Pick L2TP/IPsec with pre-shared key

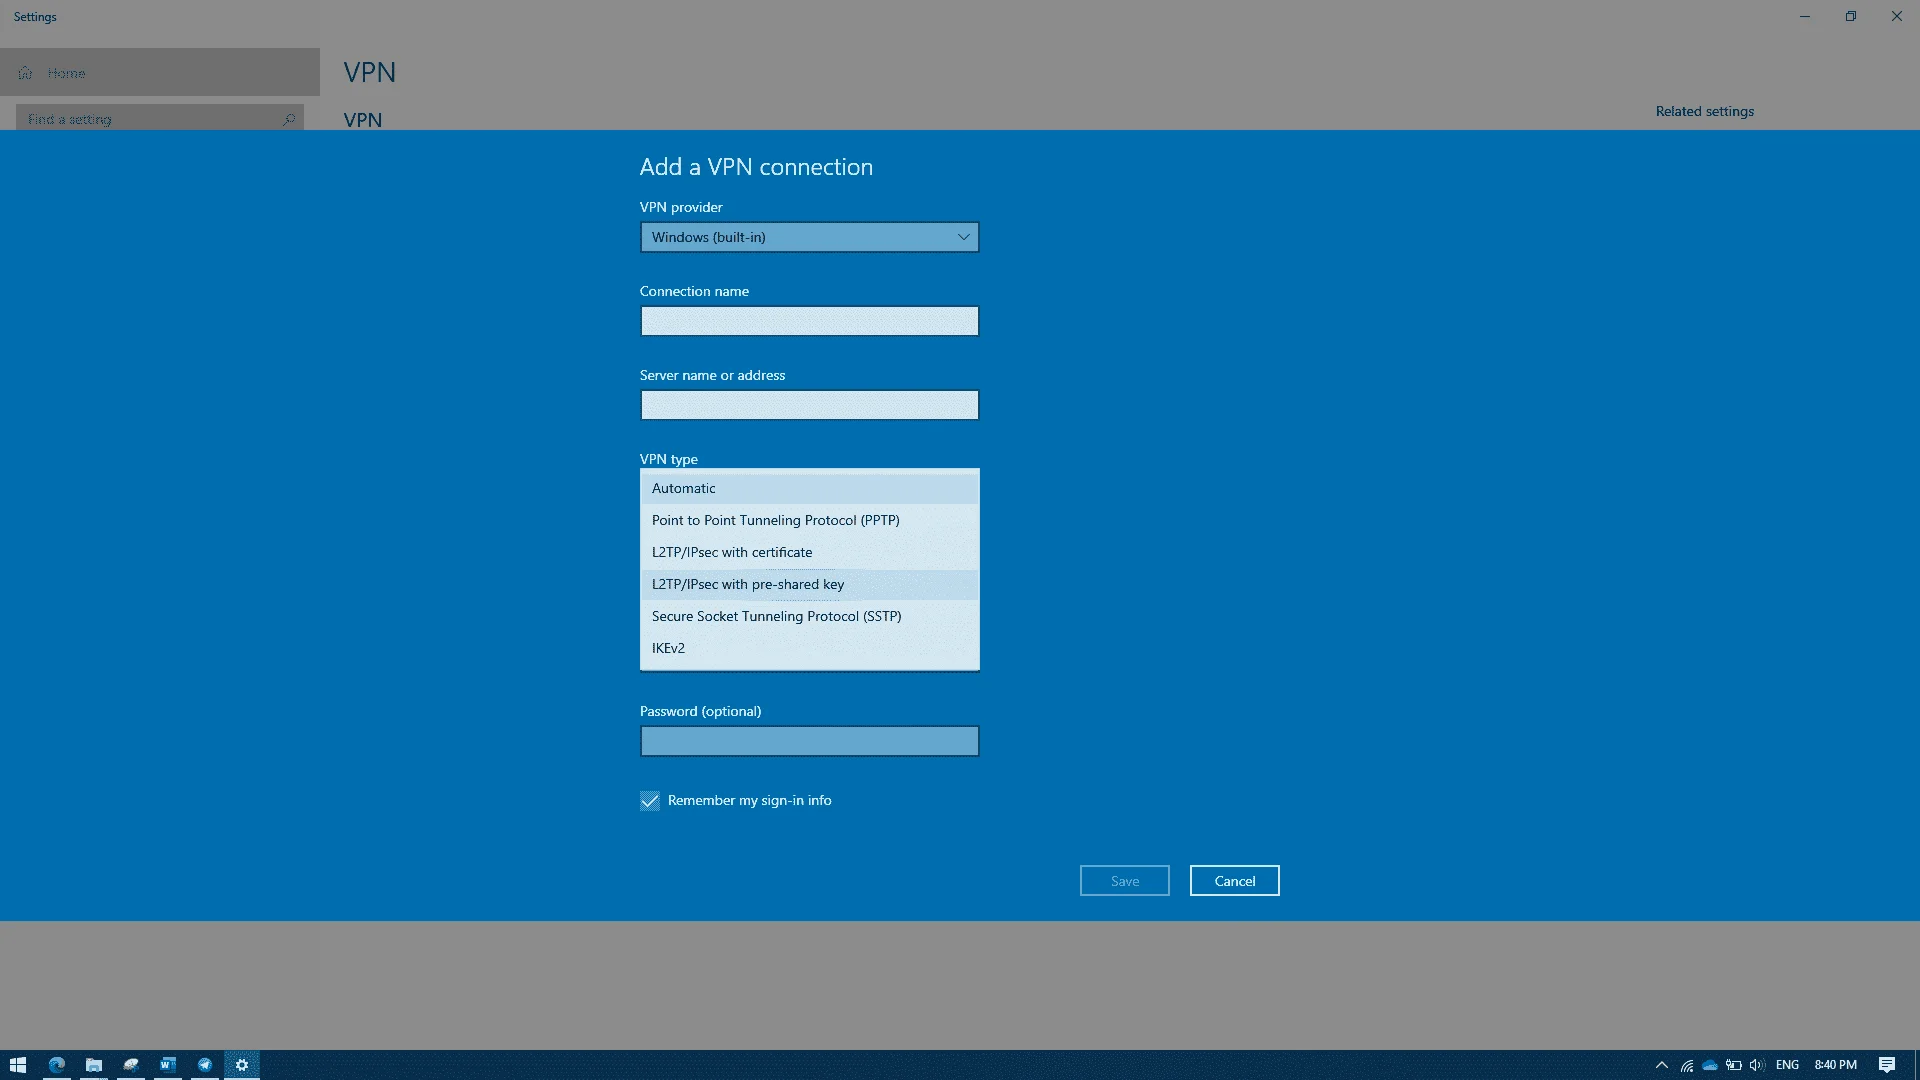810,584
